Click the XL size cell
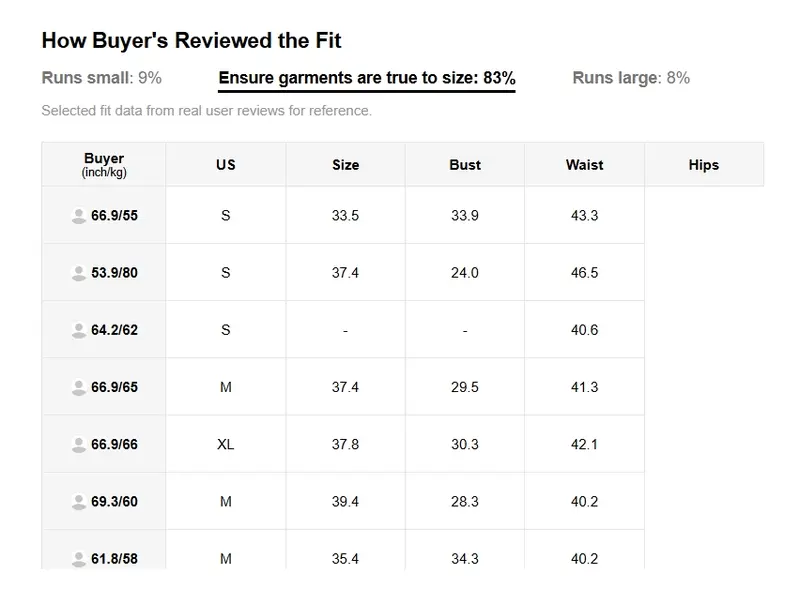 pos(226,444)
